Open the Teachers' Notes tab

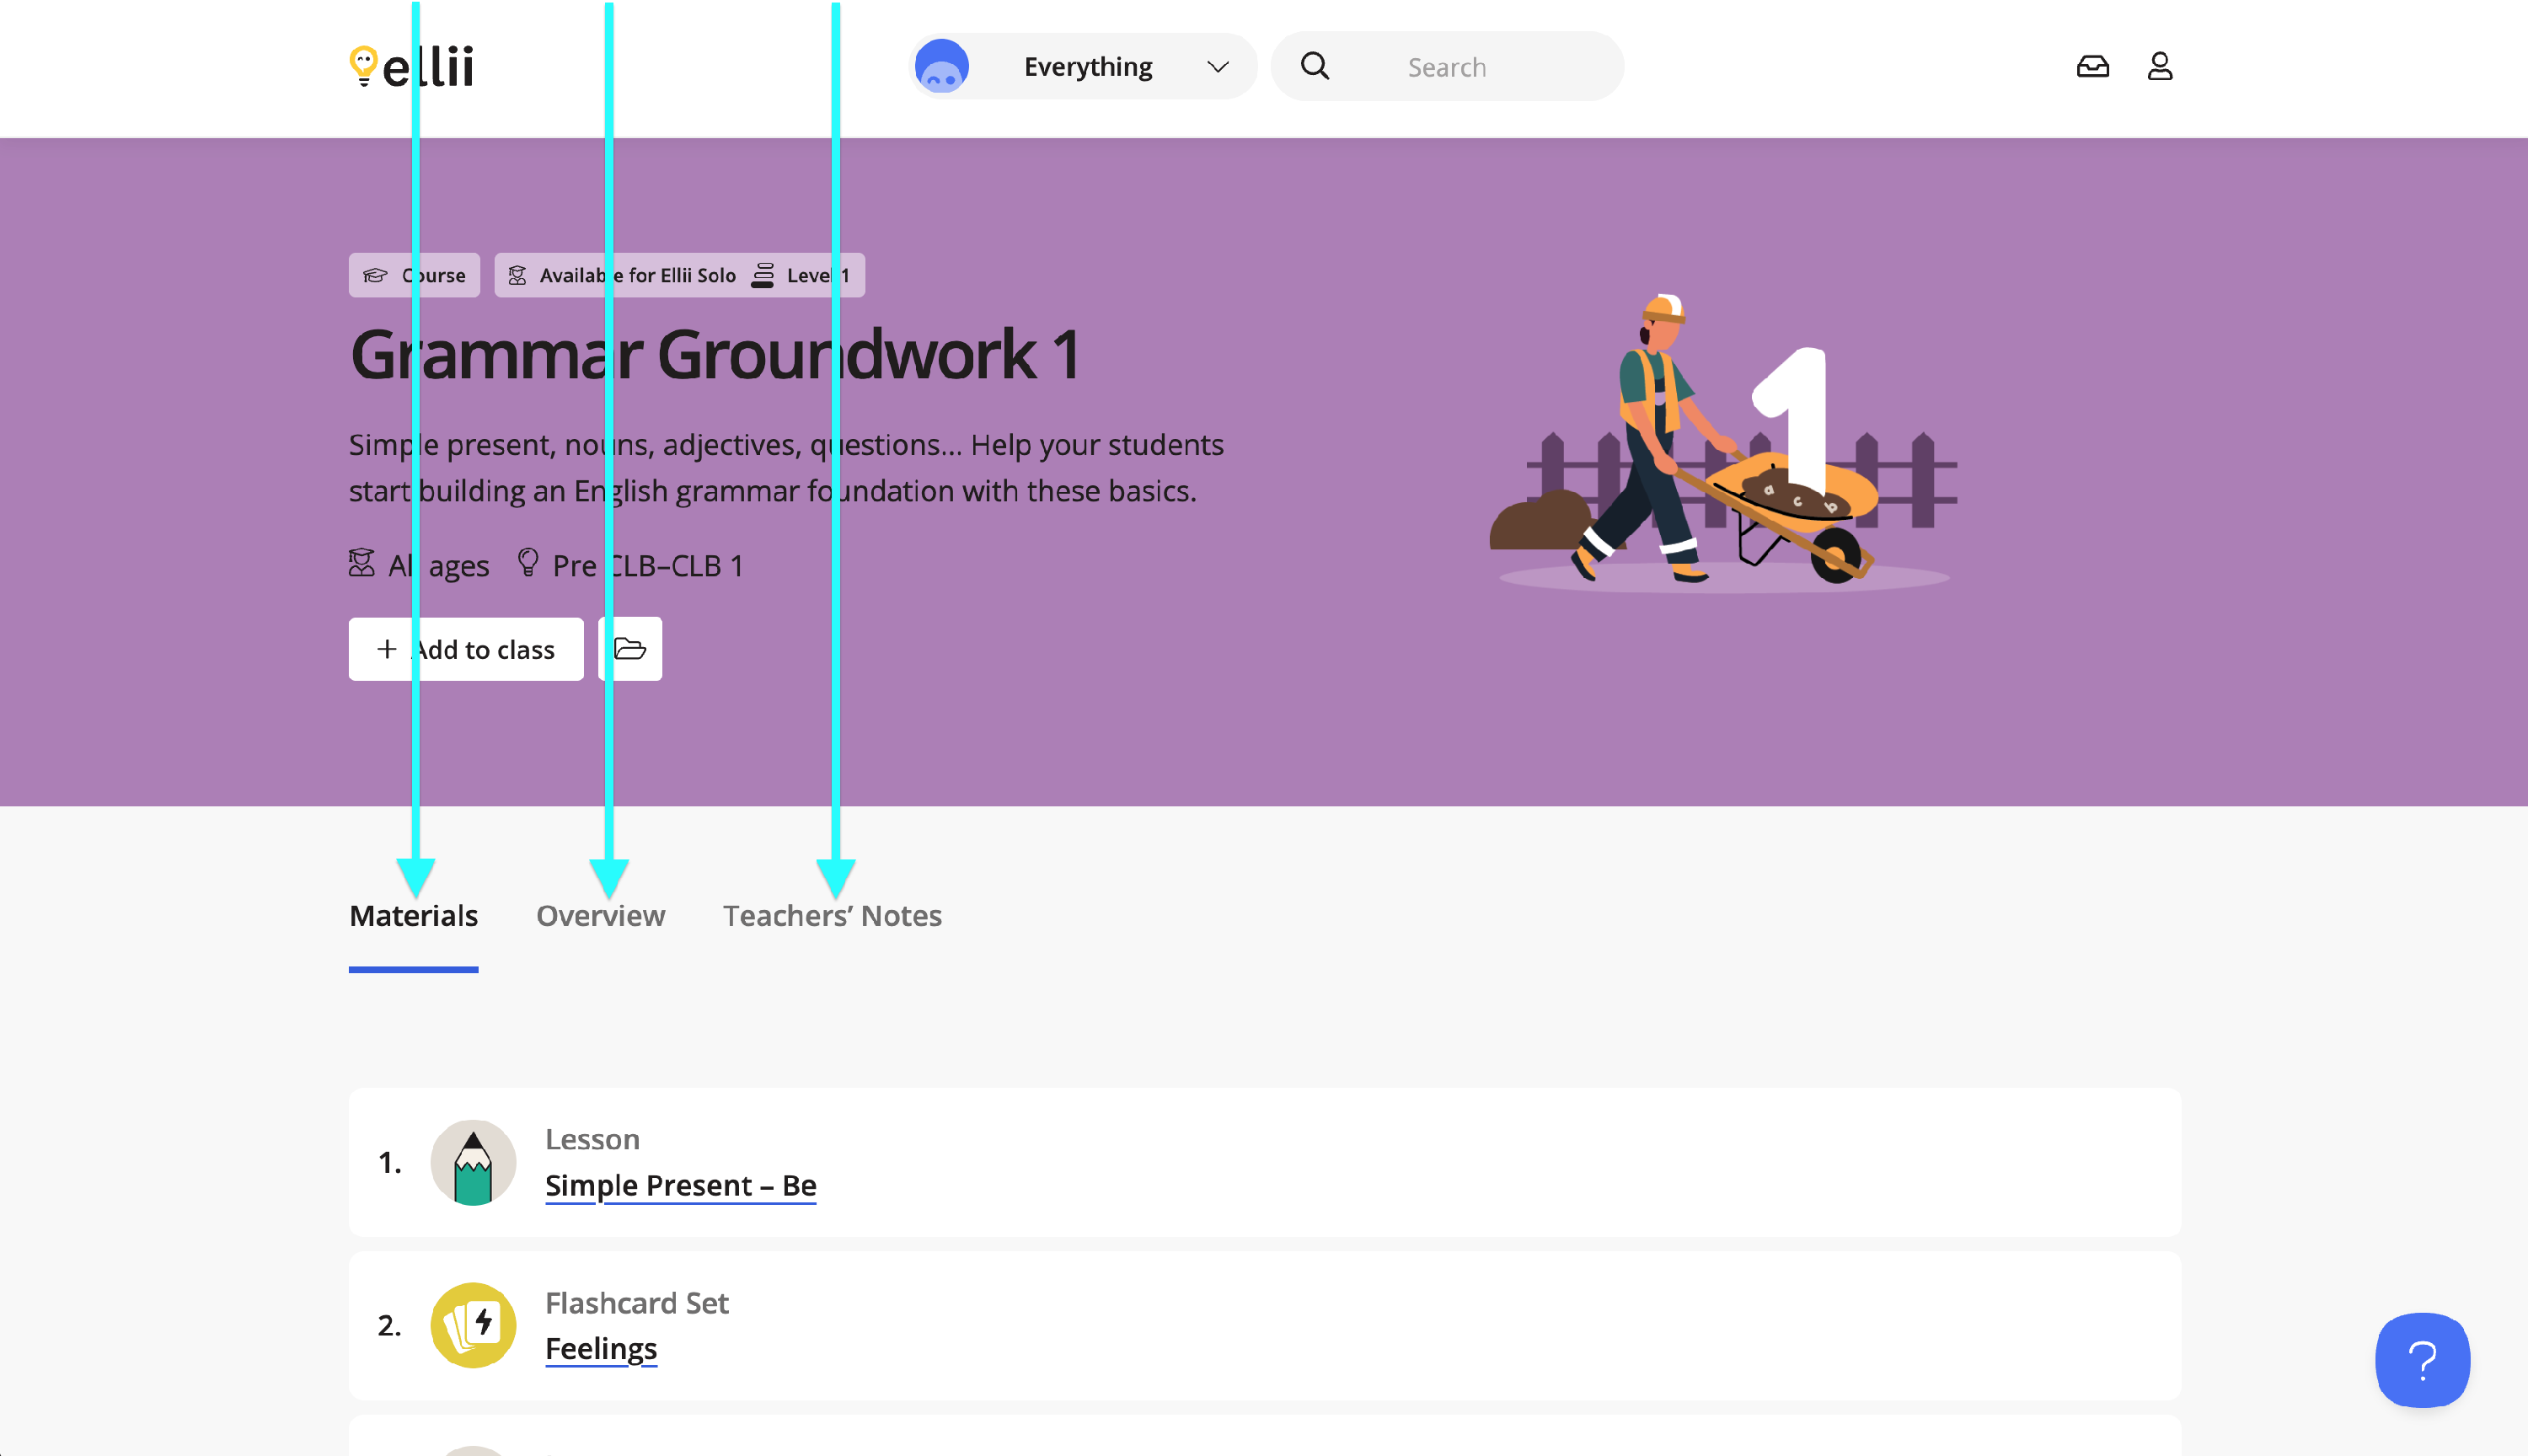832,915
